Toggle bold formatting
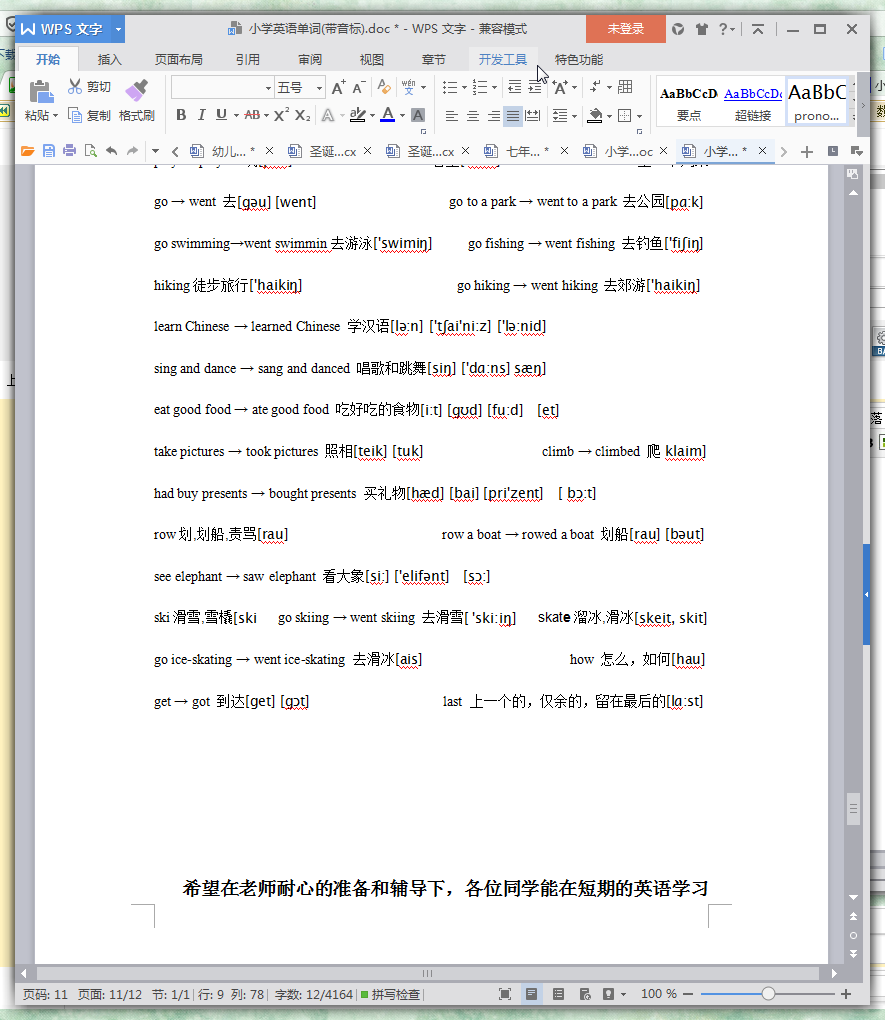Screen dimensions: 885x1020 pyautogui.click(x=182, y=115)
